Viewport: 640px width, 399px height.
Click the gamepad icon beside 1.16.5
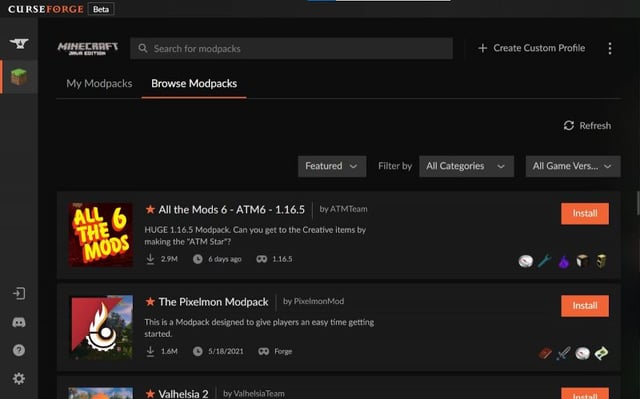[x=262, y=259]
